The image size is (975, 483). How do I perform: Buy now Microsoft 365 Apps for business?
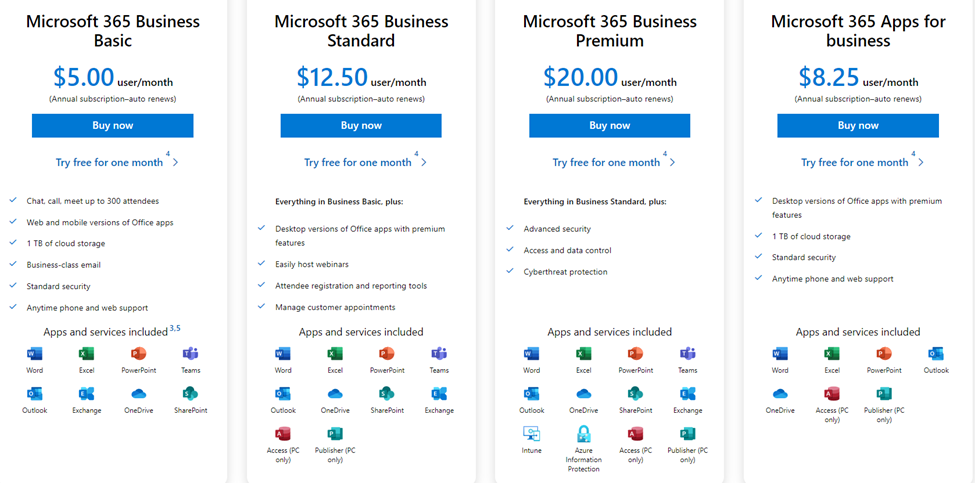point(858,126)
